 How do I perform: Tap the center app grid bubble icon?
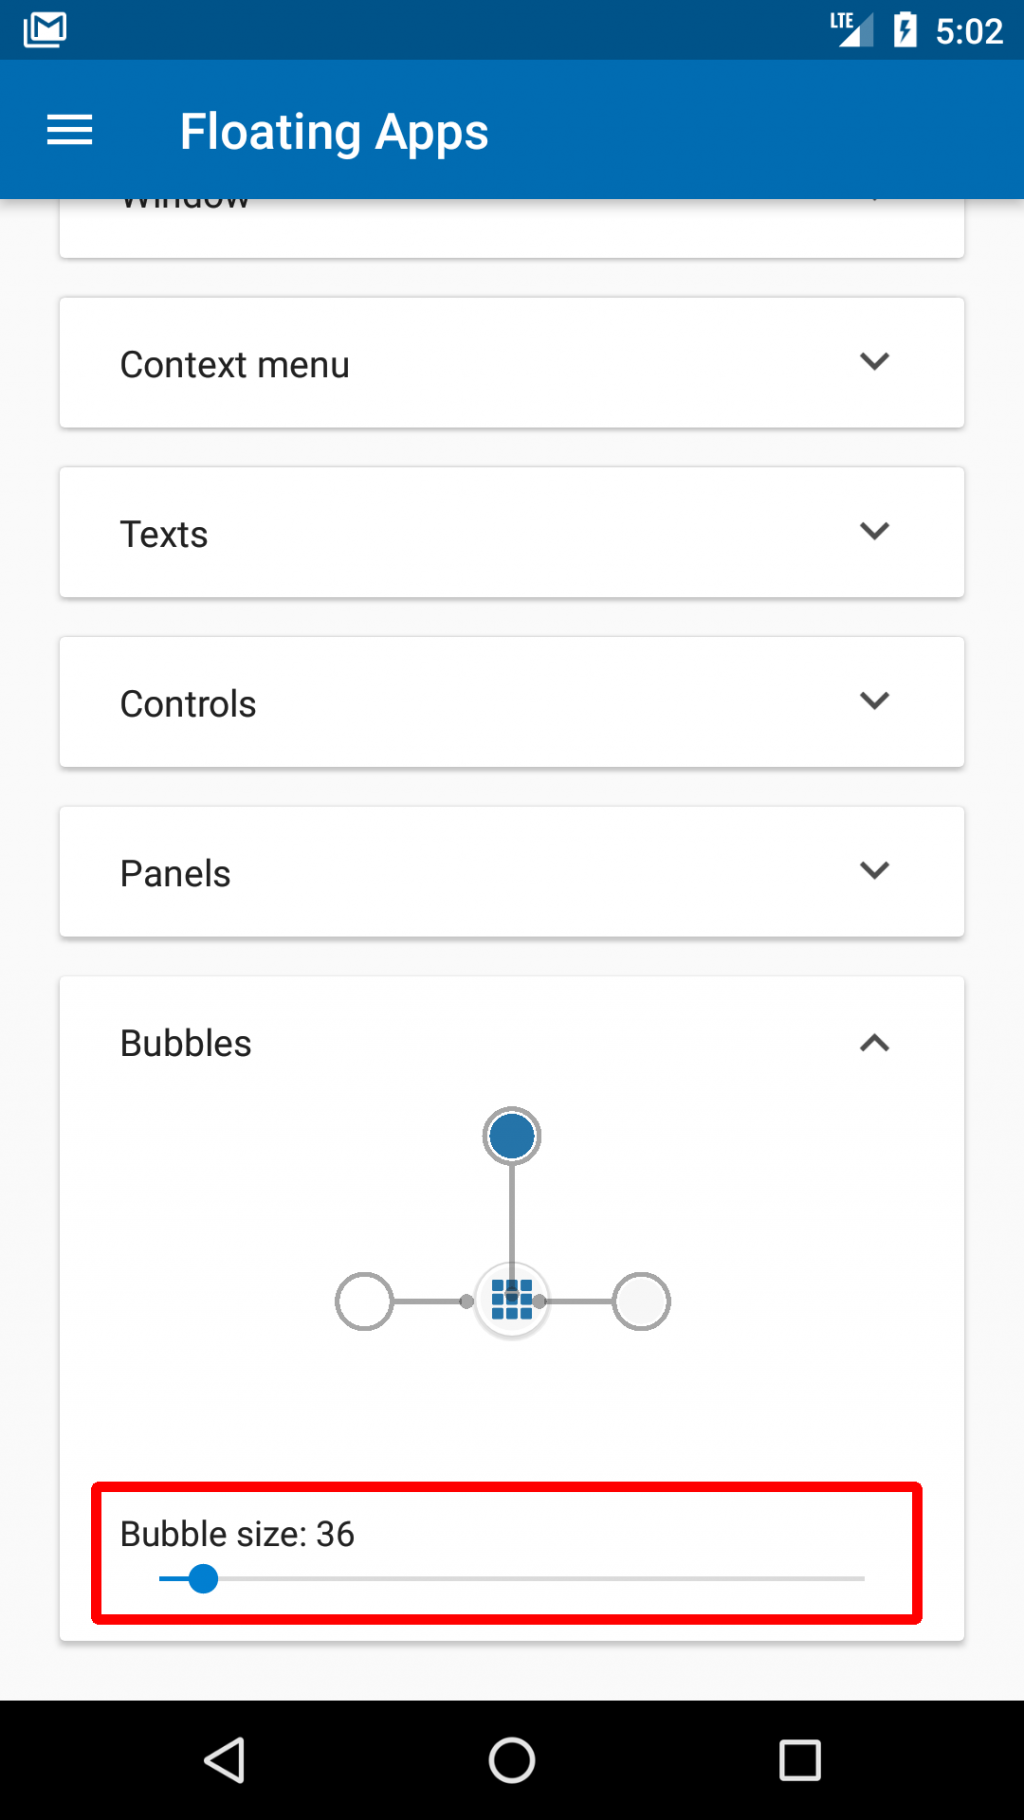(511, 1300)
